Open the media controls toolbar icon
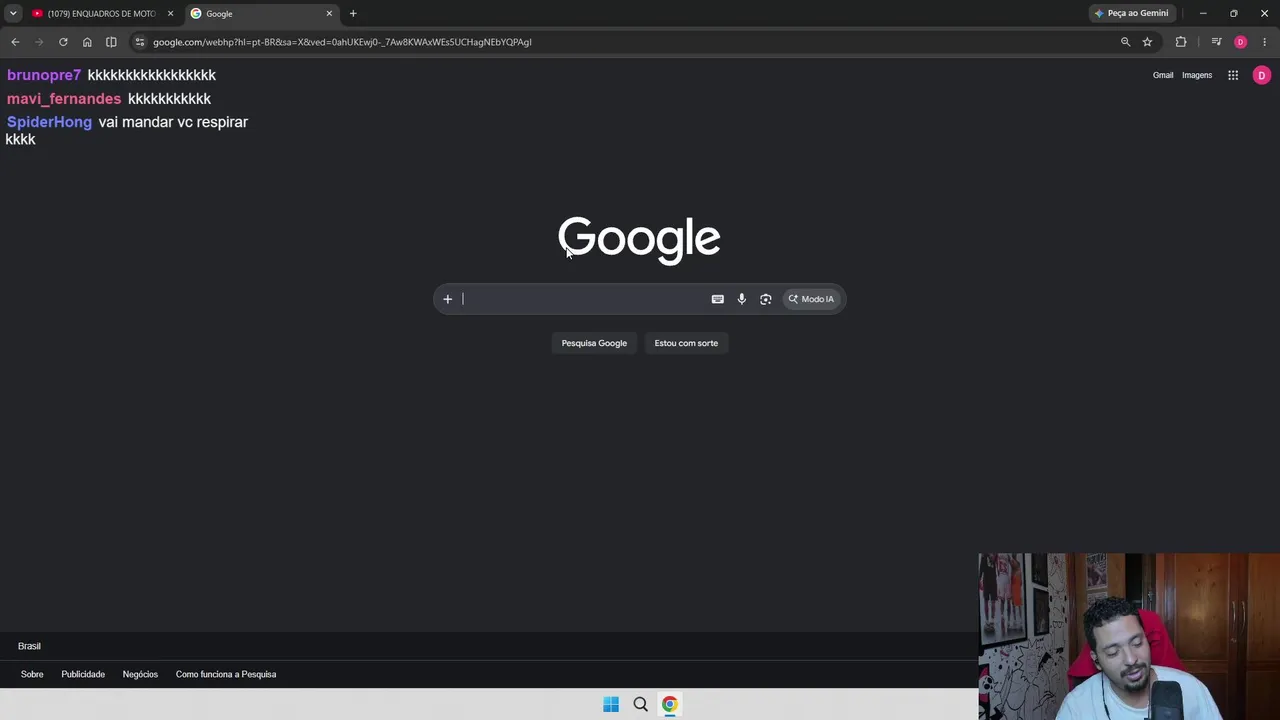The height and width of the screenshot is (720, 1280). point(1216,42)
